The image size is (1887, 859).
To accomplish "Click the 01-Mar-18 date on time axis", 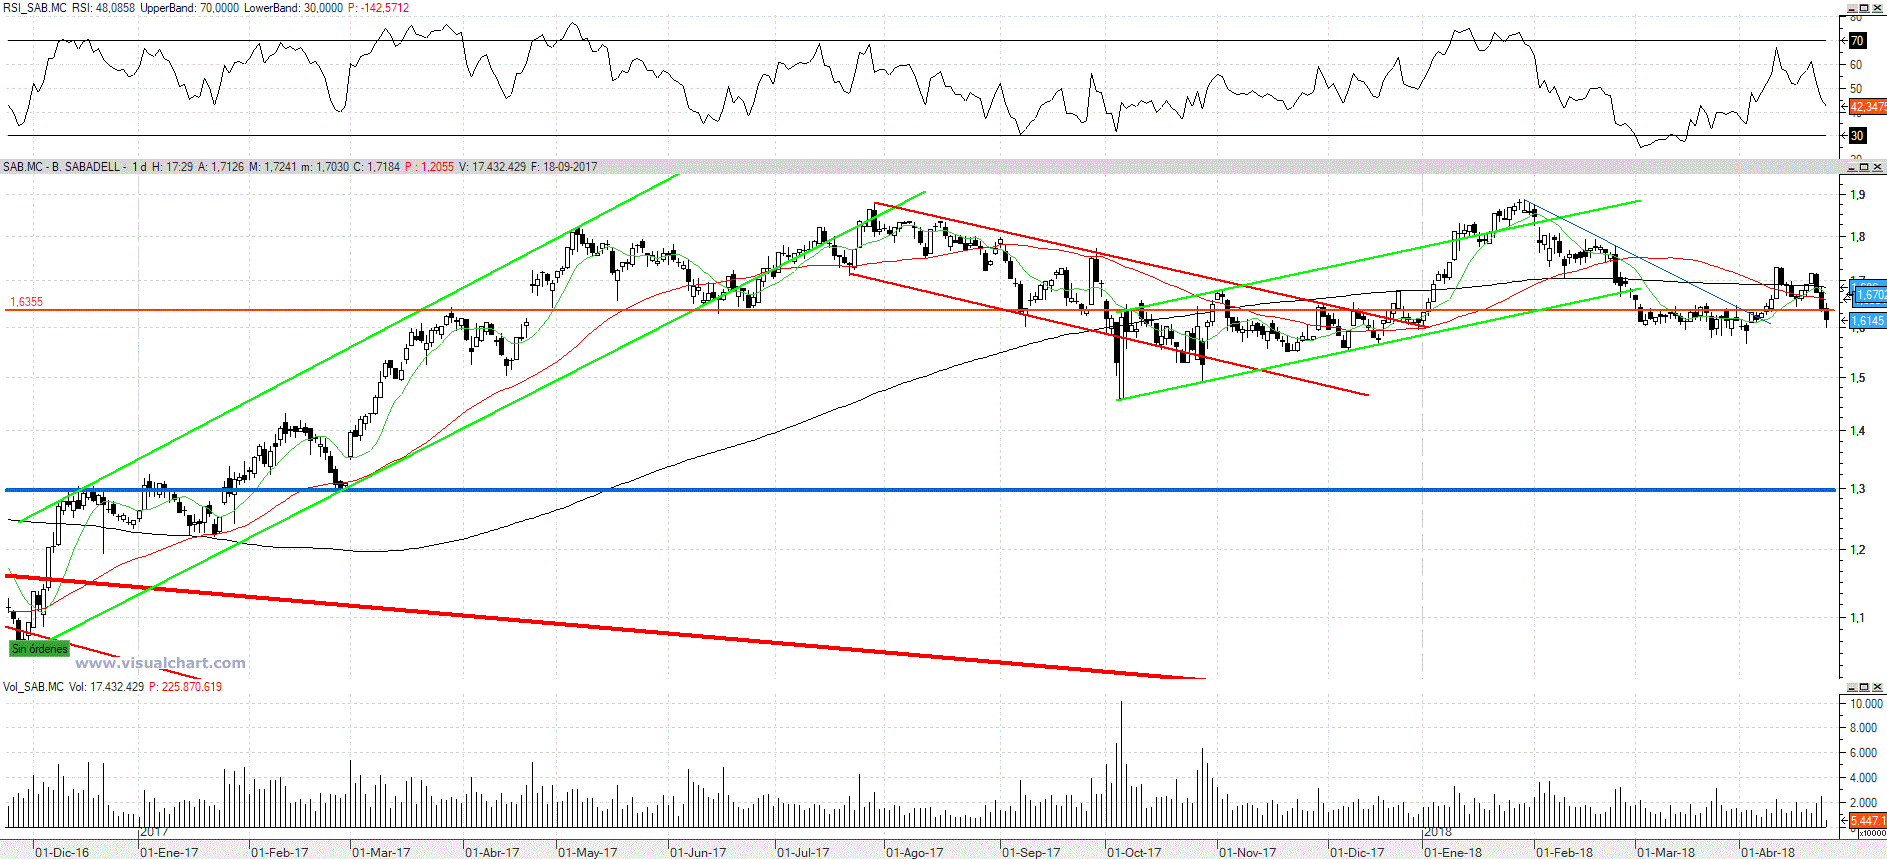I will 1666,853.
